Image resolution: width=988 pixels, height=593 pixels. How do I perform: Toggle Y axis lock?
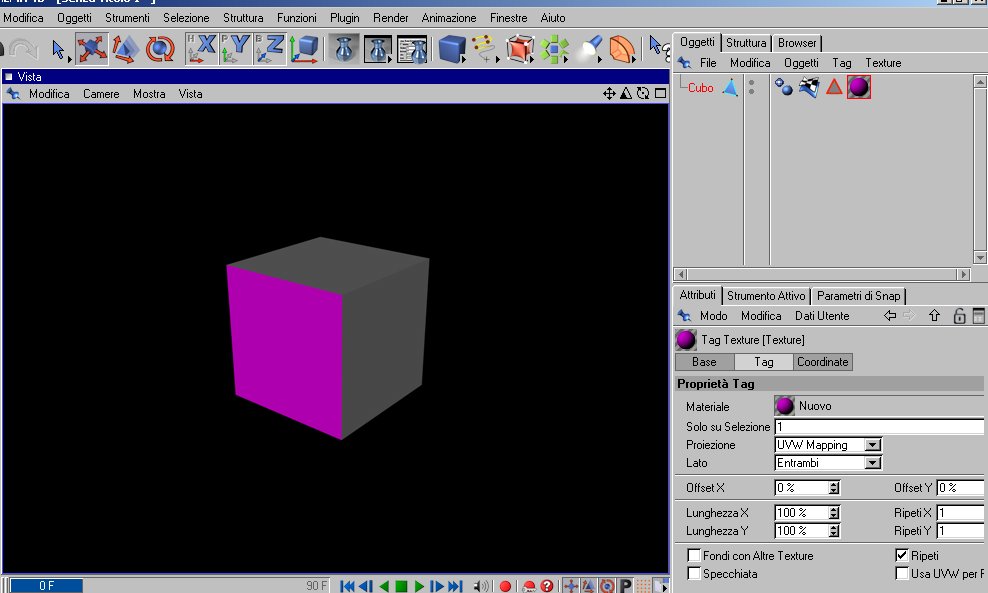pos(236,49)
